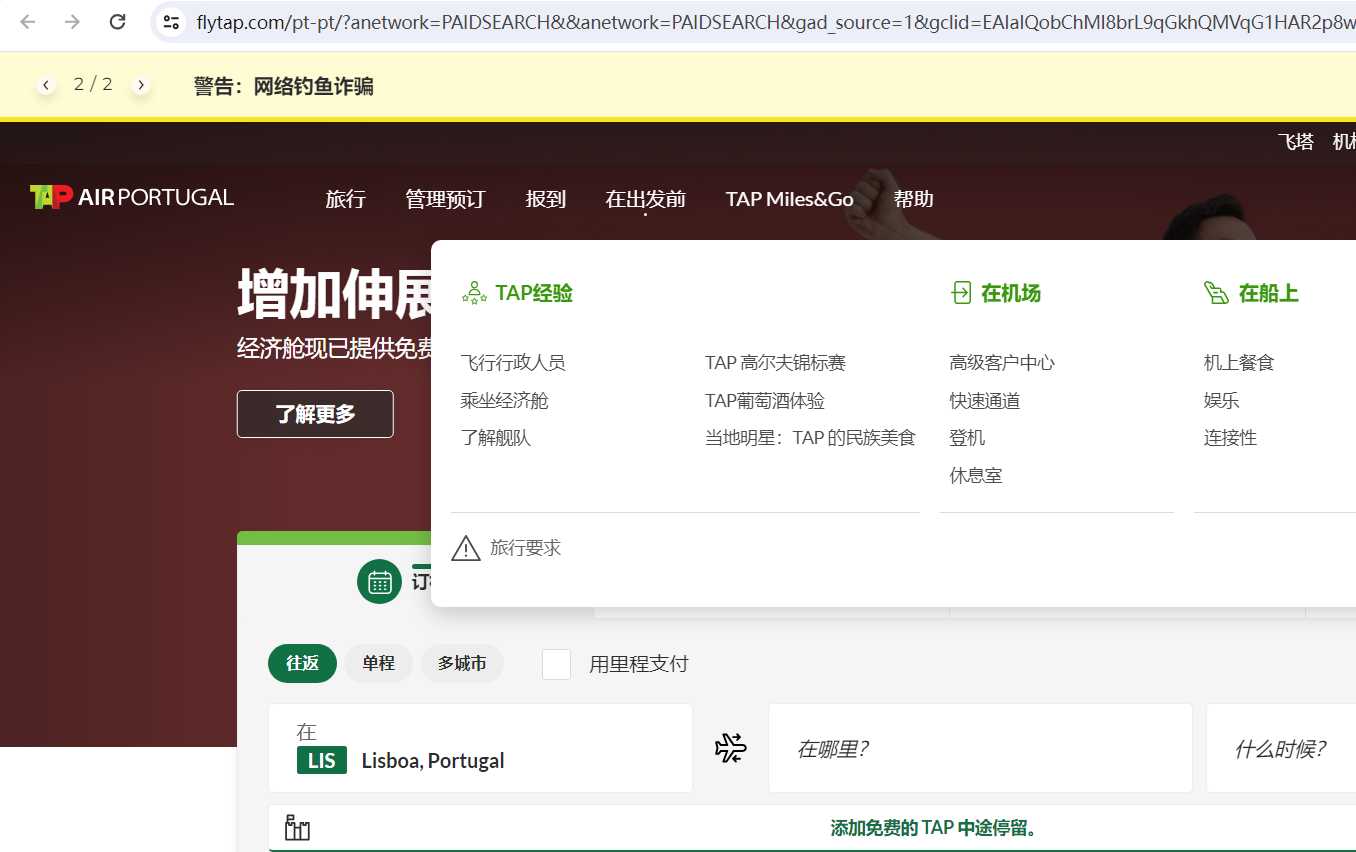Image resolution: width=1356 pixels, height=852 pixels.
Task: Click the 什么时候? date field
Action: coord(1281,748)
